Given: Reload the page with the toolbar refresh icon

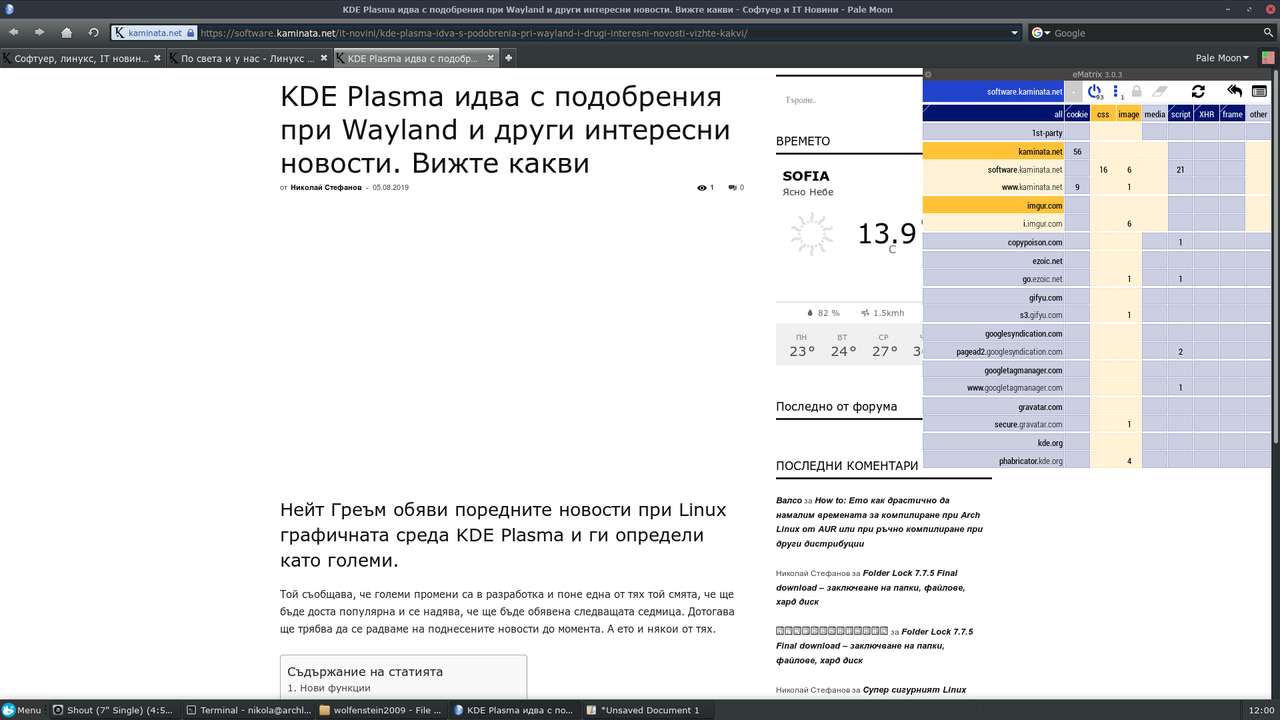Looking at the screenshot, I should (93, 32).
